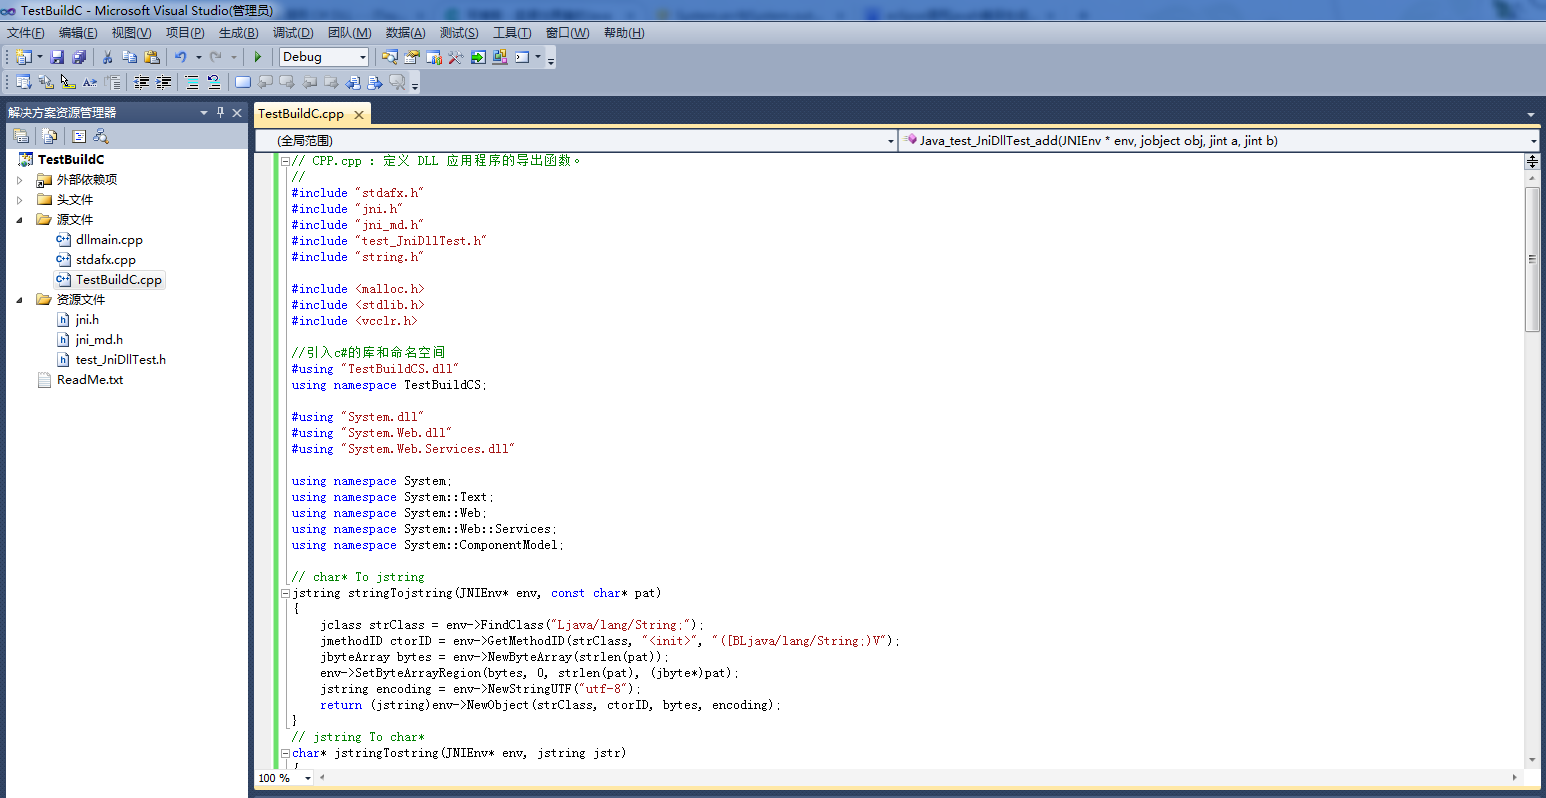
Task: Increase line indent icon
Action: 163,82
